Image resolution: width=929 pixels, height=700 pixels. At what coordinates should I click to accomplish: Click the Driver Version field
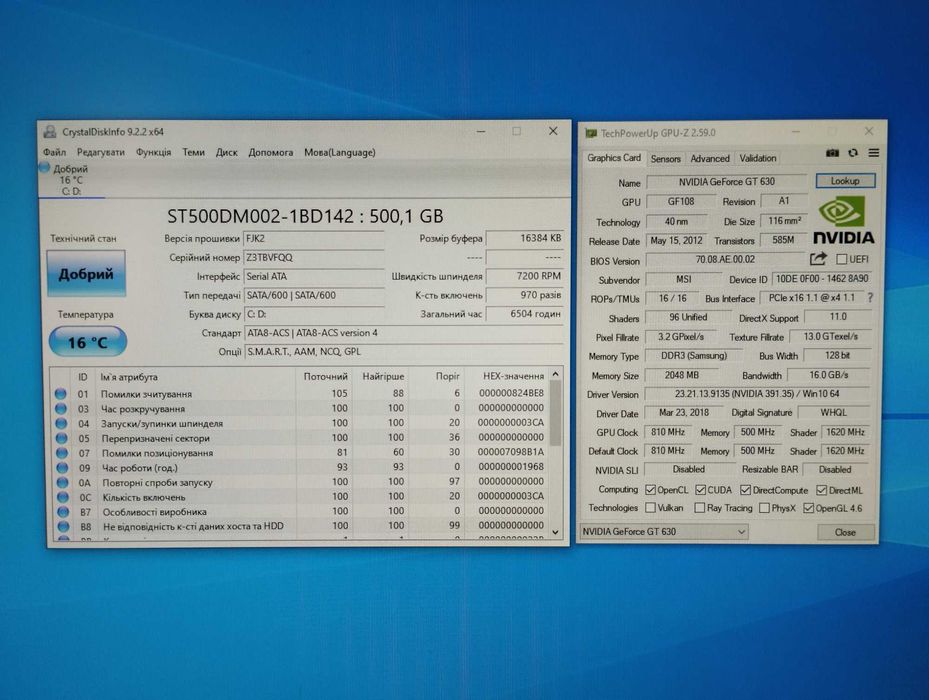coord(757,394)
